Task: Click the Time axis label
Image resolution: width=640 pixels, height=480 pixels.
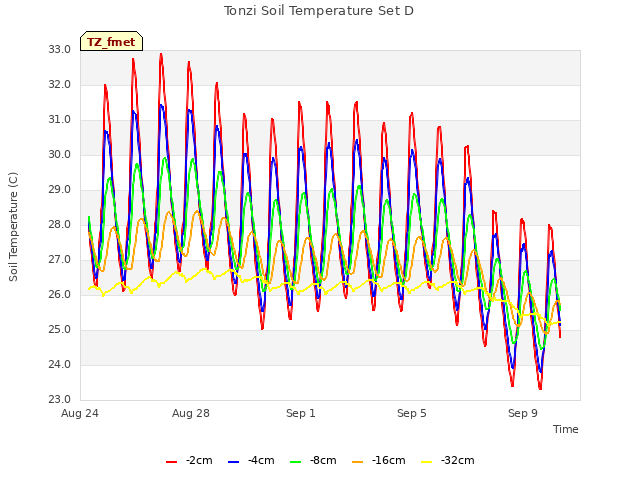Action: click(x=565, y=429)
